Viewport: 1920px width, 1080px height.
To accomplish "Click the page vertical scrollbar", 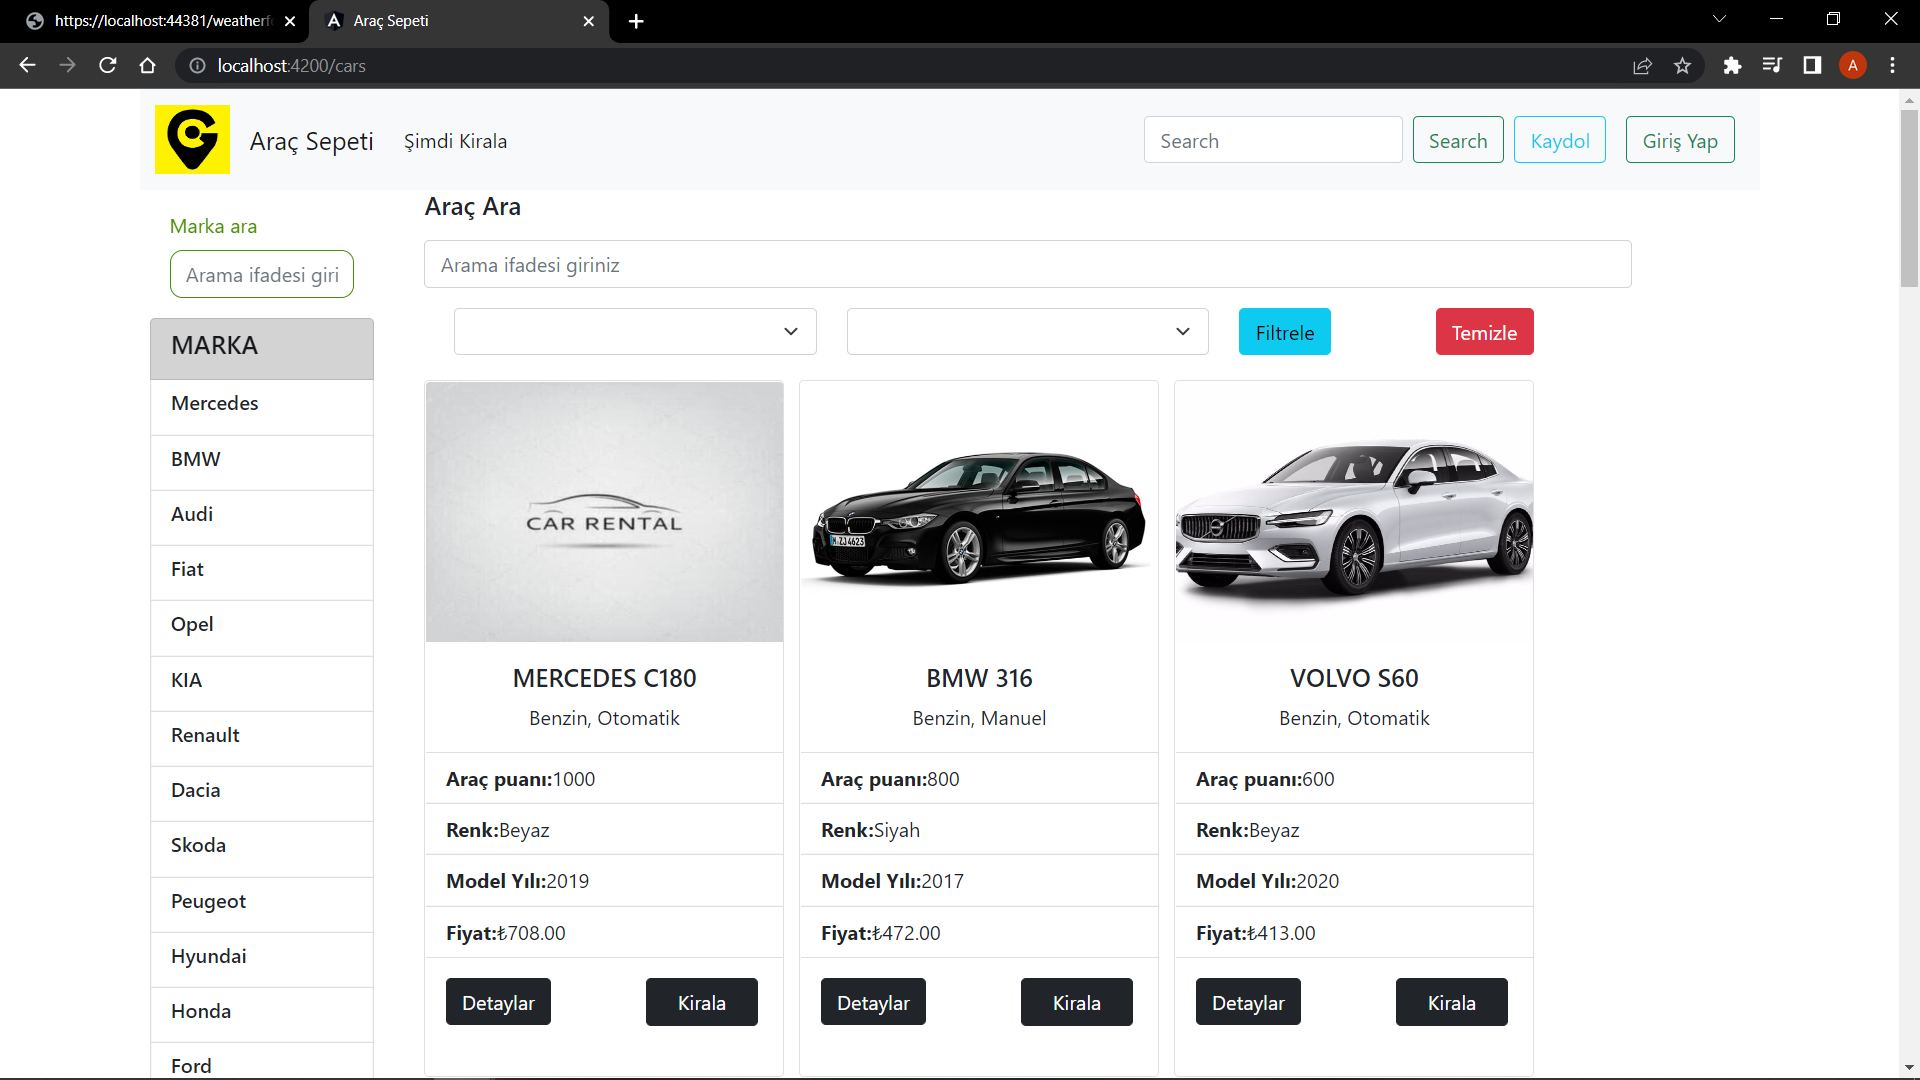I will [1909, 200].
